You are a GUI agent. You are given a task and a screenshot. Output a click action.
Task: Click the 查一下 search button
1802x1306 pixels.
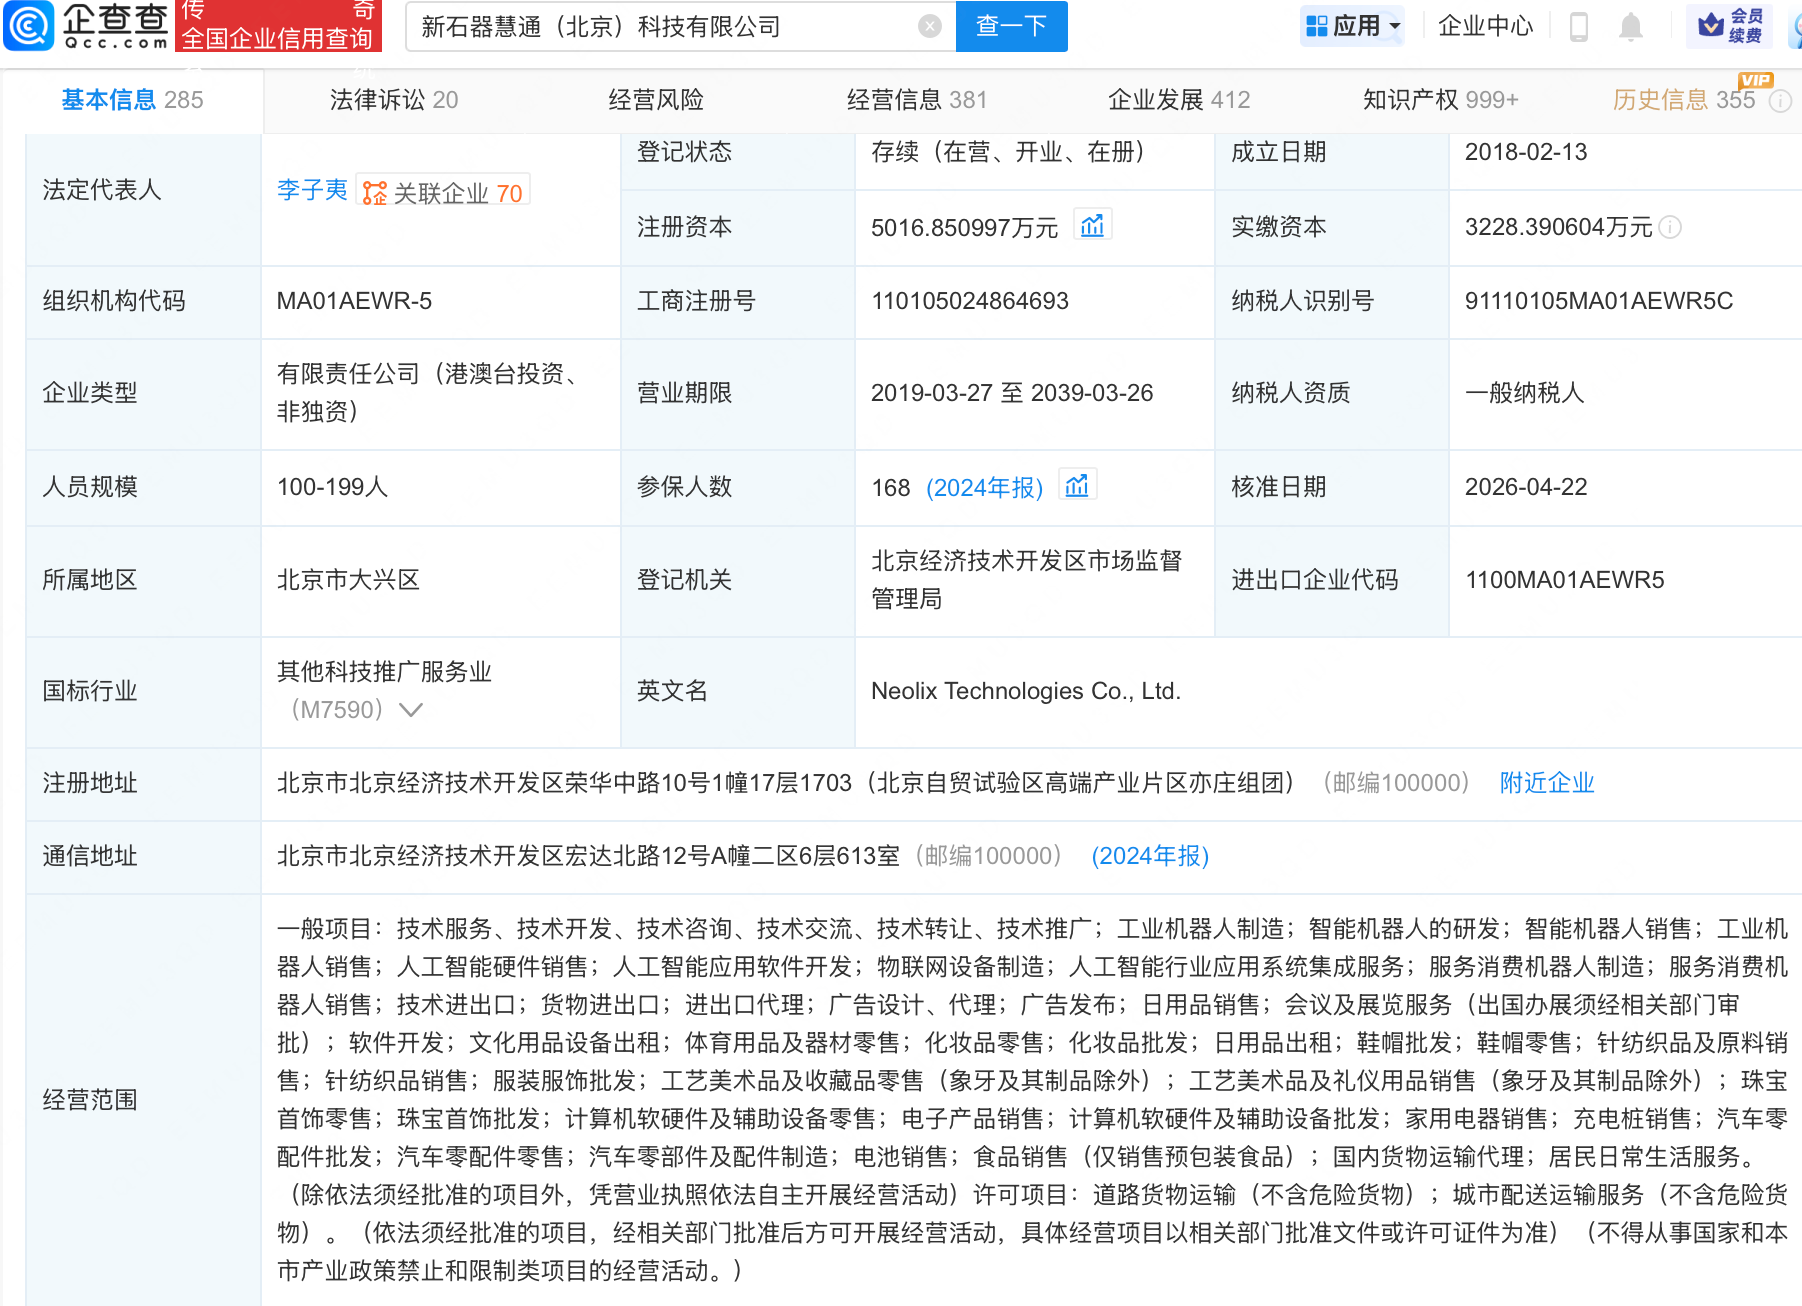coord(1010,27)
